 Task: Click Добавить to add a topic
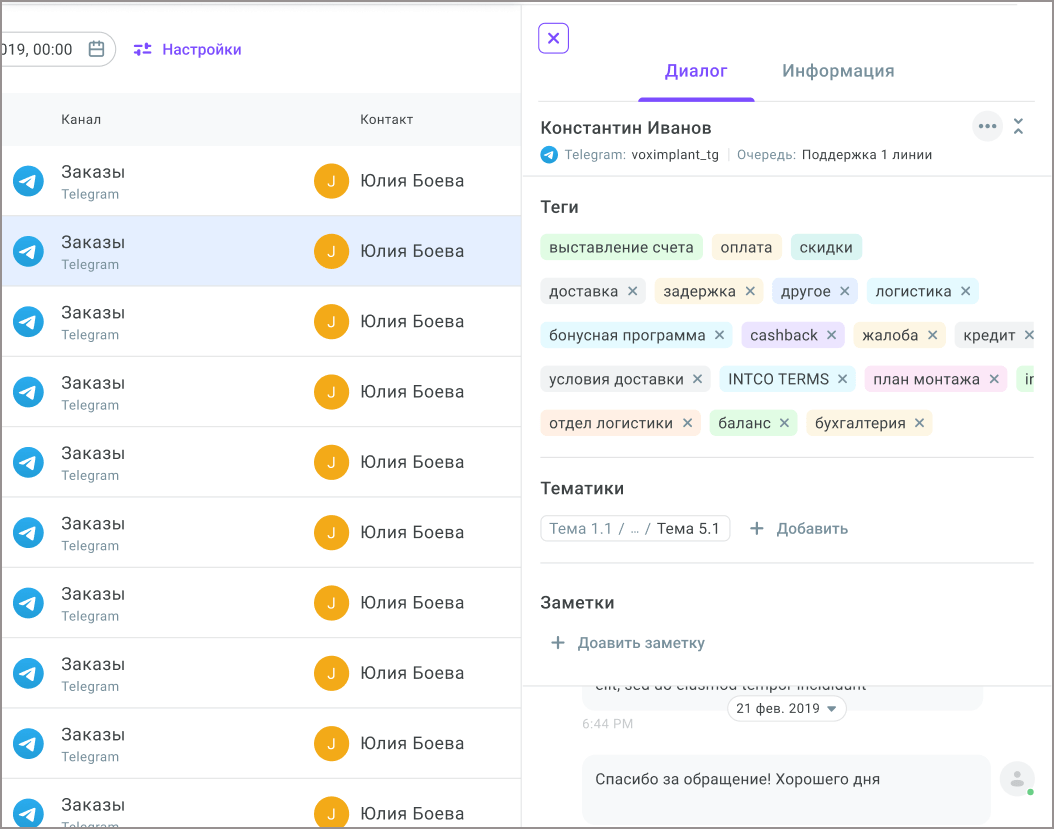point(799,529)
